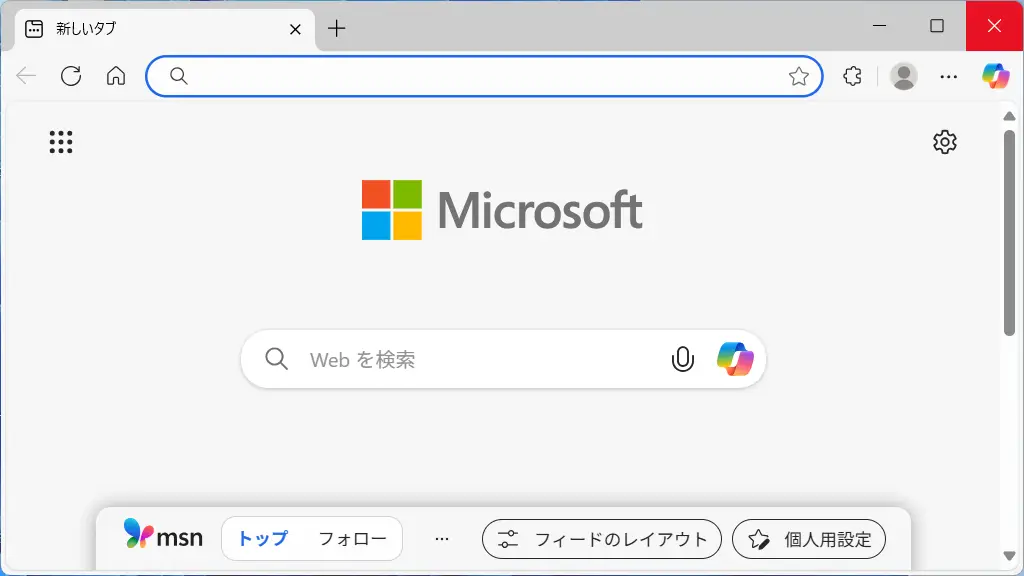Close the 新しいタブ tab
The width and height of the screenshot is (1024, 576).
(295, 29)
